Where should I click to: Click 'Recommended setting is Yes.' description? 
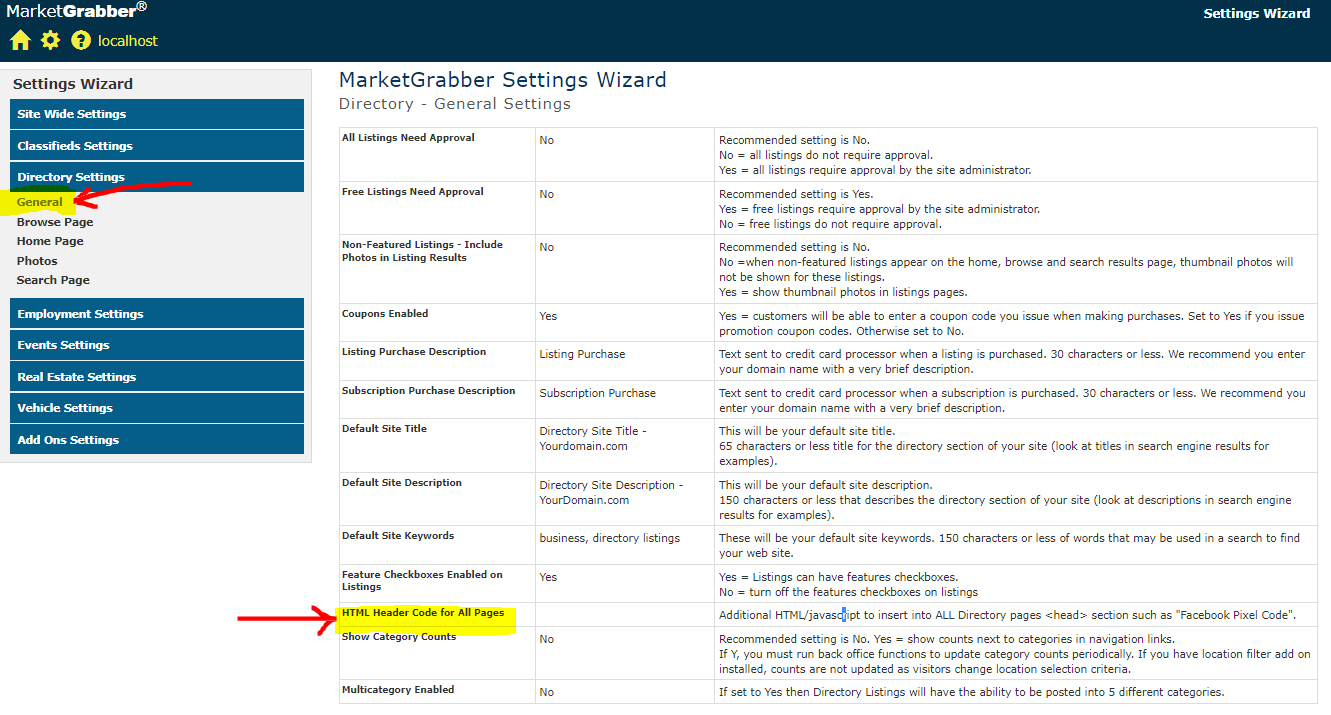[x=796, y=194]
